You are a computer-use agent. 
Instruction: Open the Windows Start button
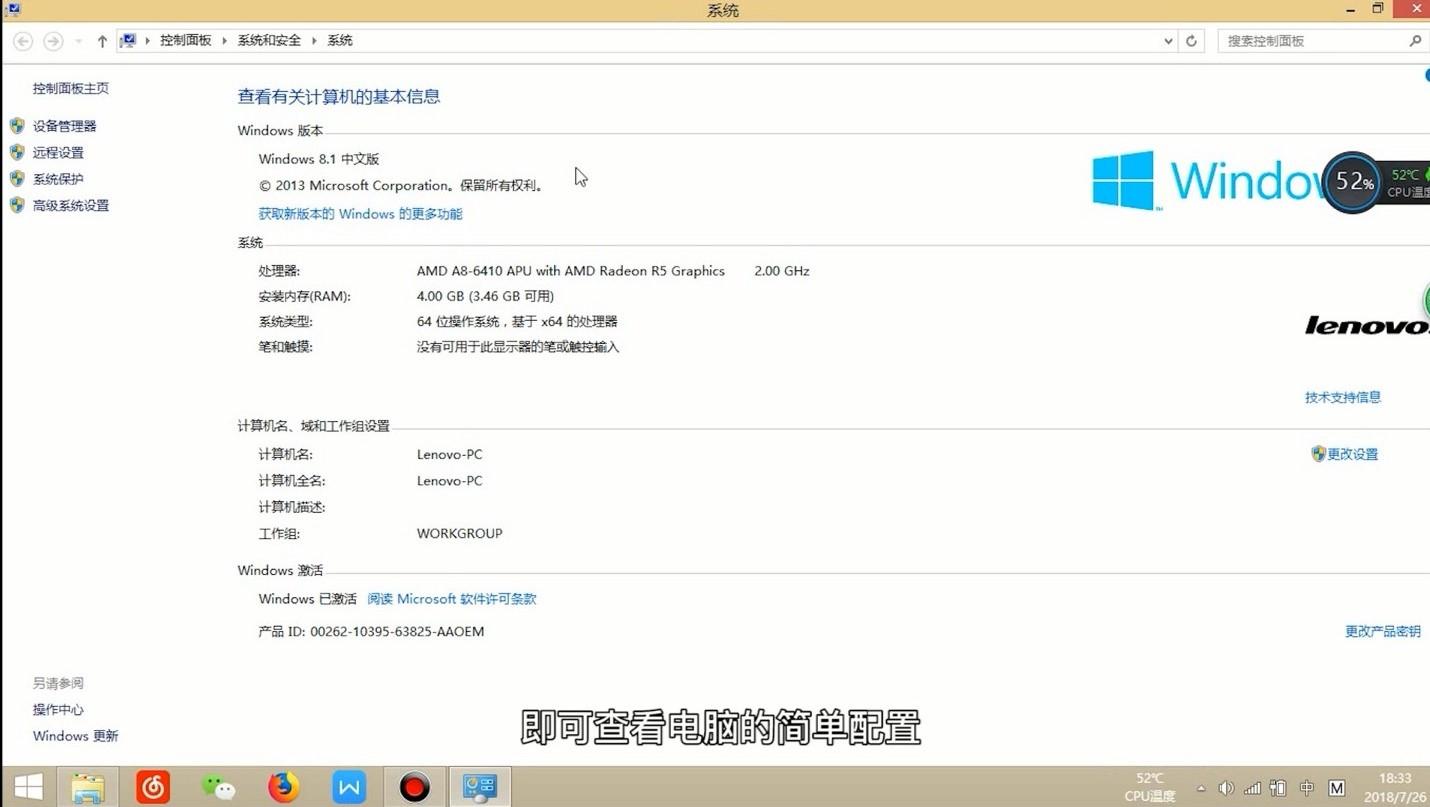click(x=28, y=787)
